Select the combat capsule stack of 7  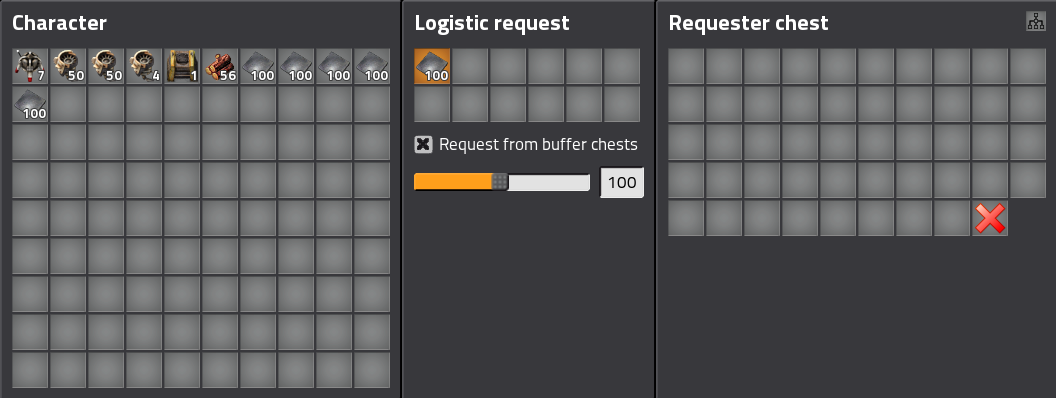click(30, 66)
